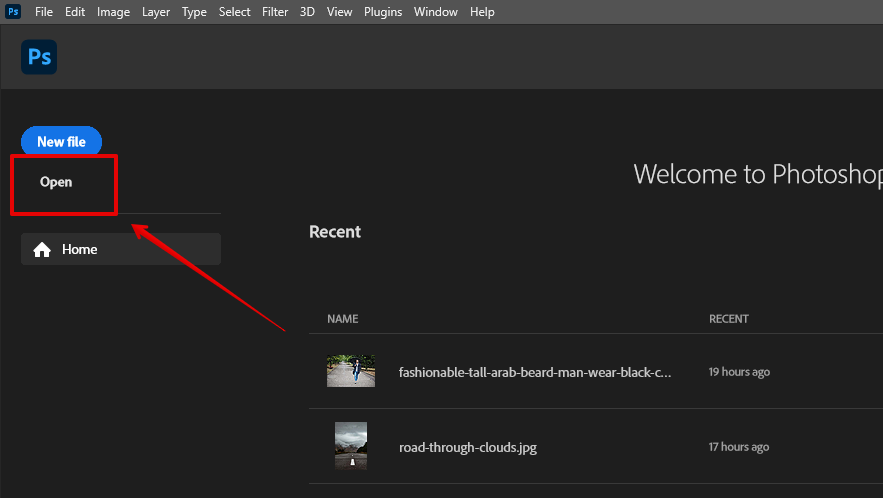Open the Edit menu
883x498 pixels.
point(75,12)
